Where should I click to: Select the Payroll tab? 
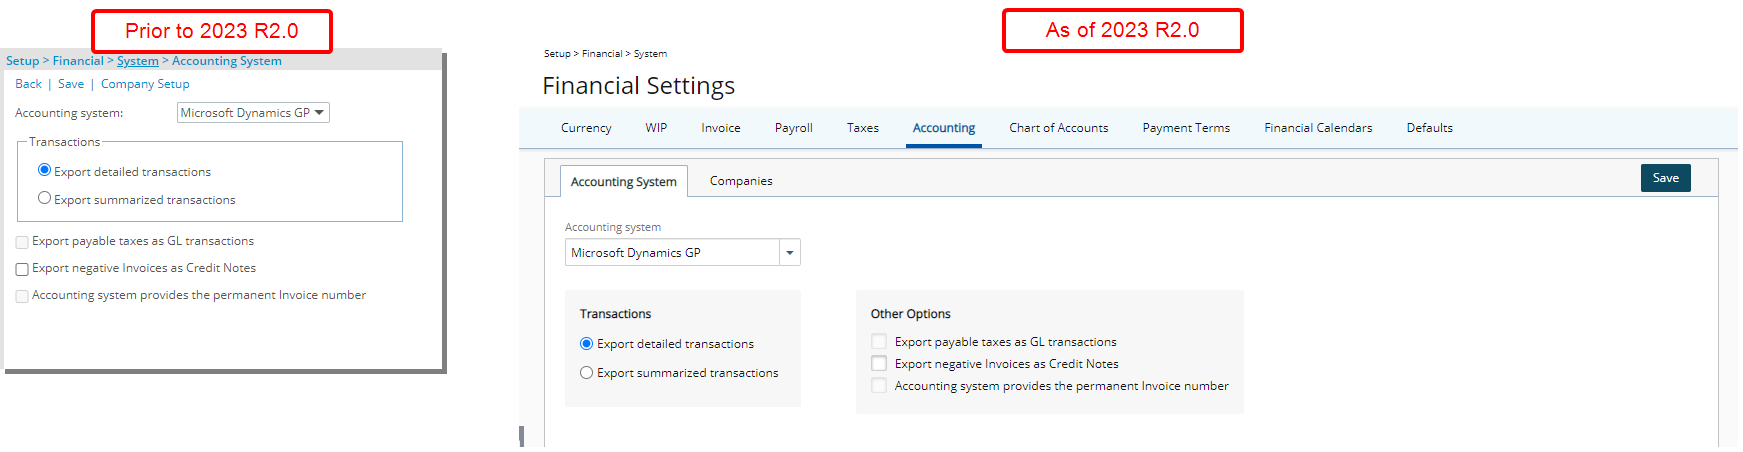794,128
